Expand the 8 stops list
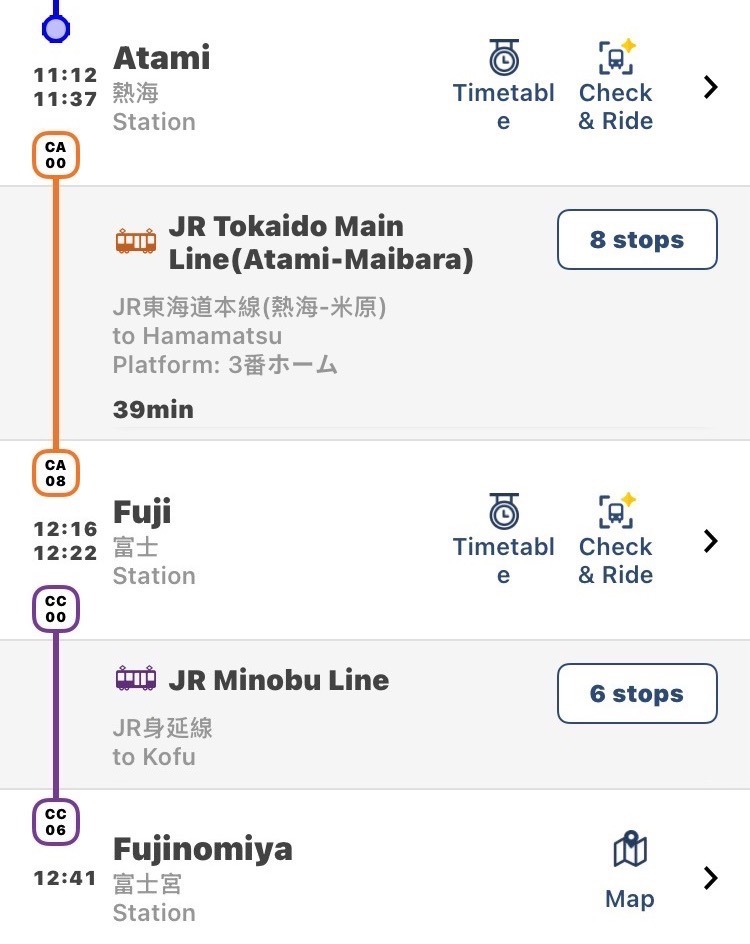The width and height of the screenshot is (750, 944). (x=637, y=240)
